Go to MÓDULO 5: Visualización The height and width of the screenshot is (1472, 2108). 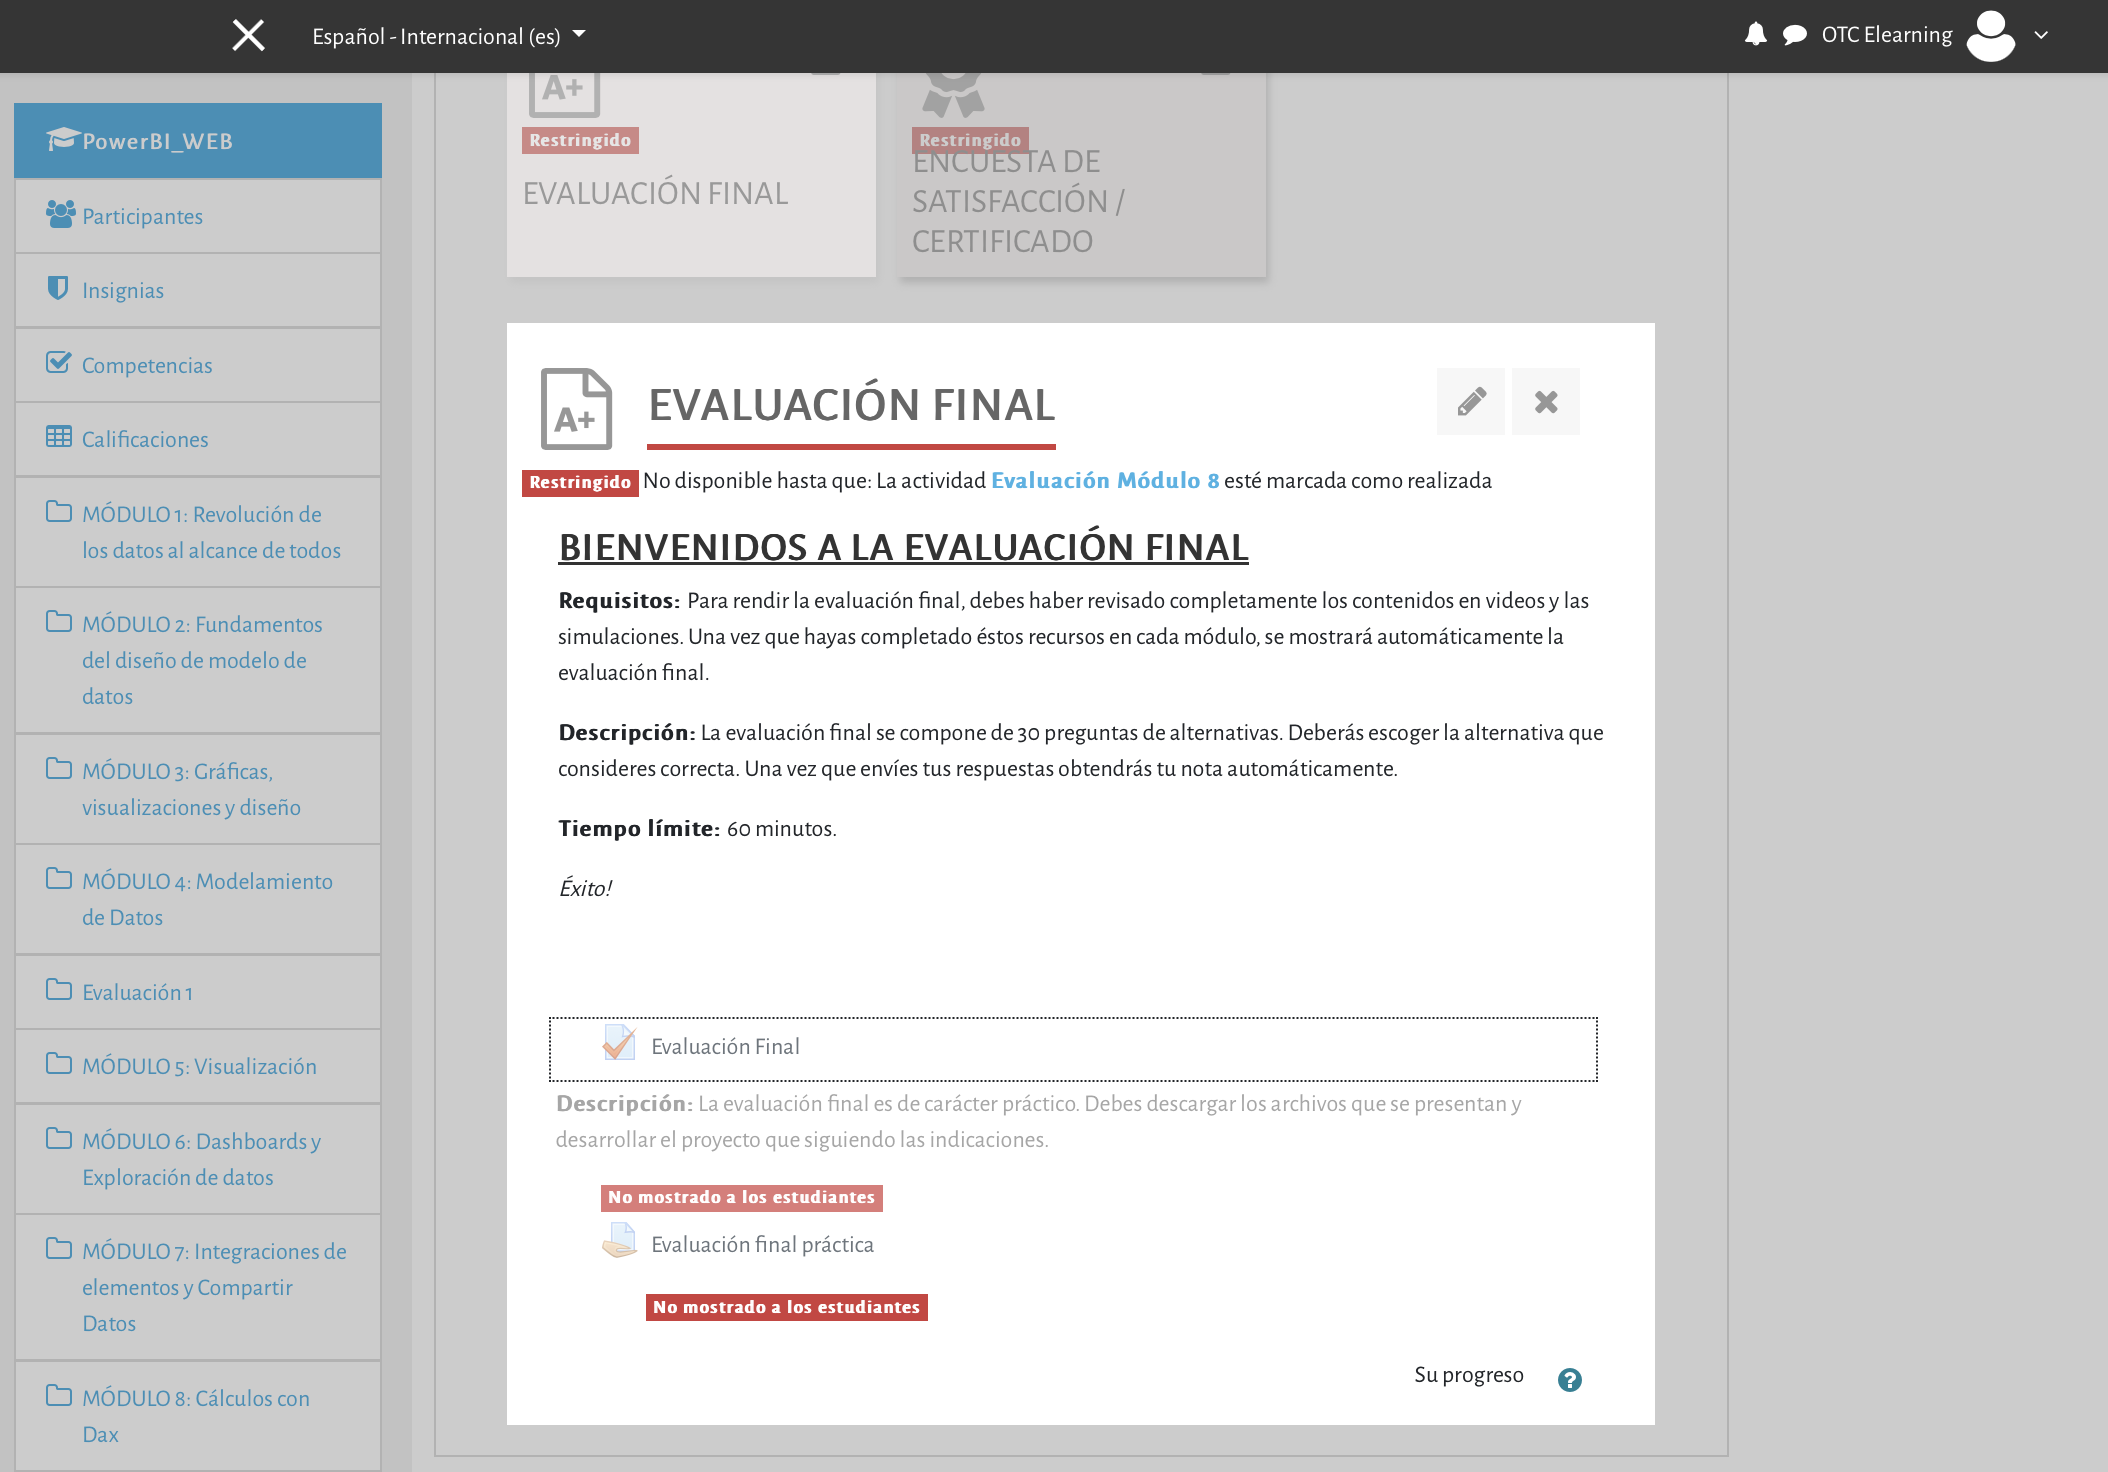pyautogui.click(x=198, y=1066)
